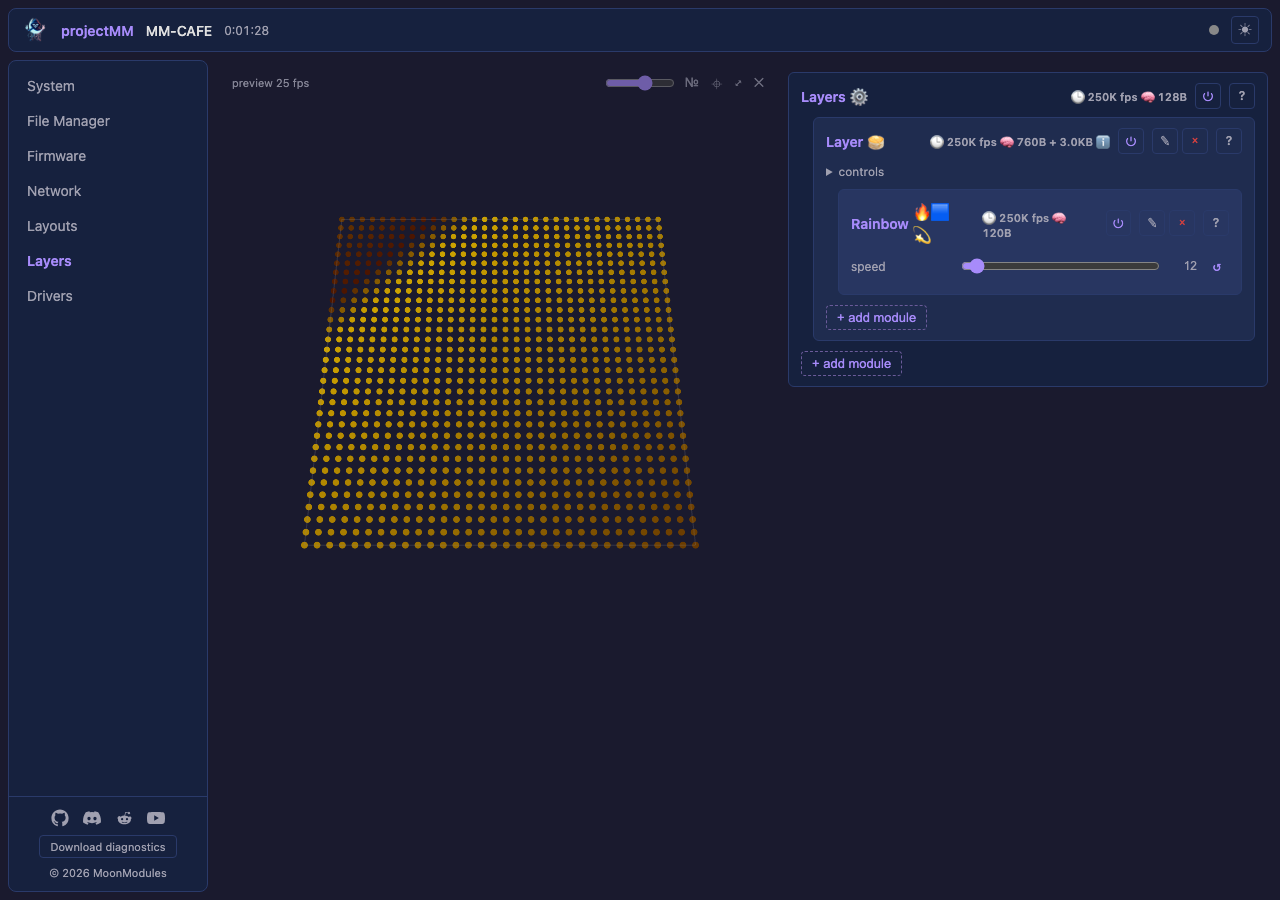
Task: Delete the Layer module with red X
Action: [x=1195, y=142]
